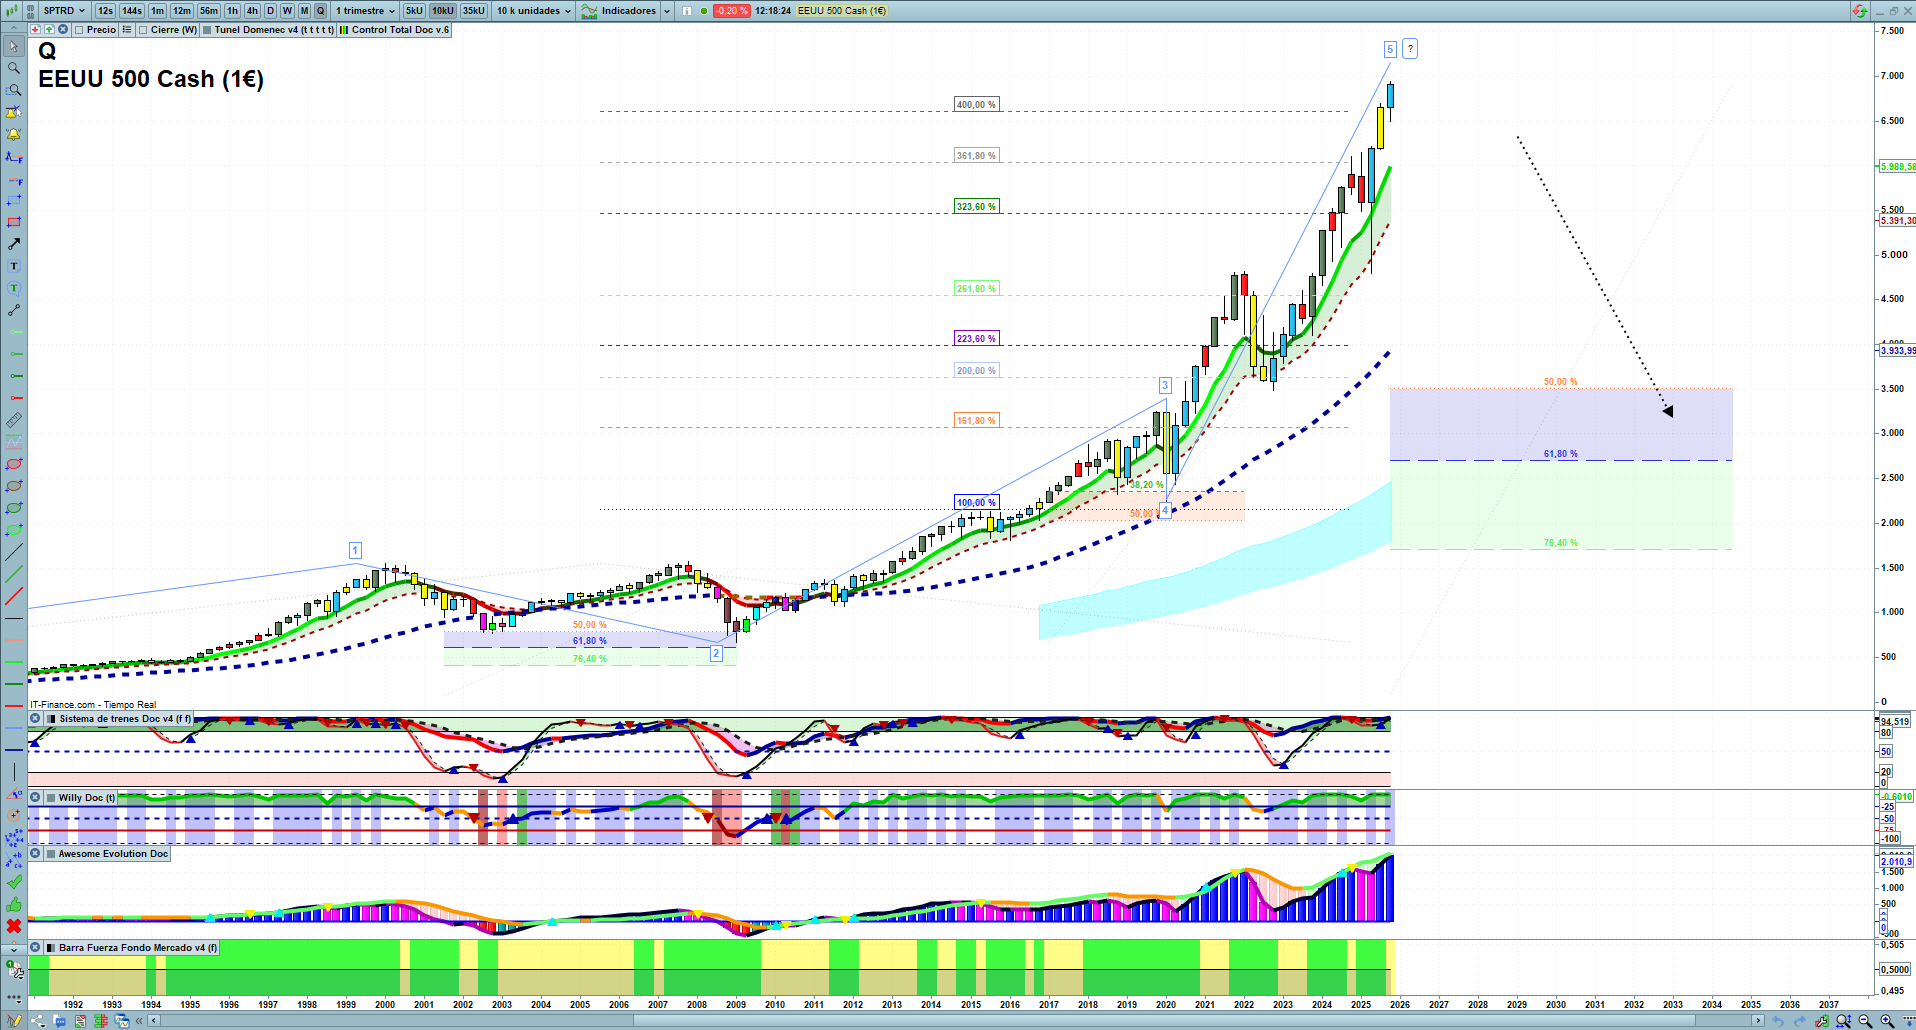
Task: Open the SPTRD symbol dropdown
Action: [x=64, y=11]
